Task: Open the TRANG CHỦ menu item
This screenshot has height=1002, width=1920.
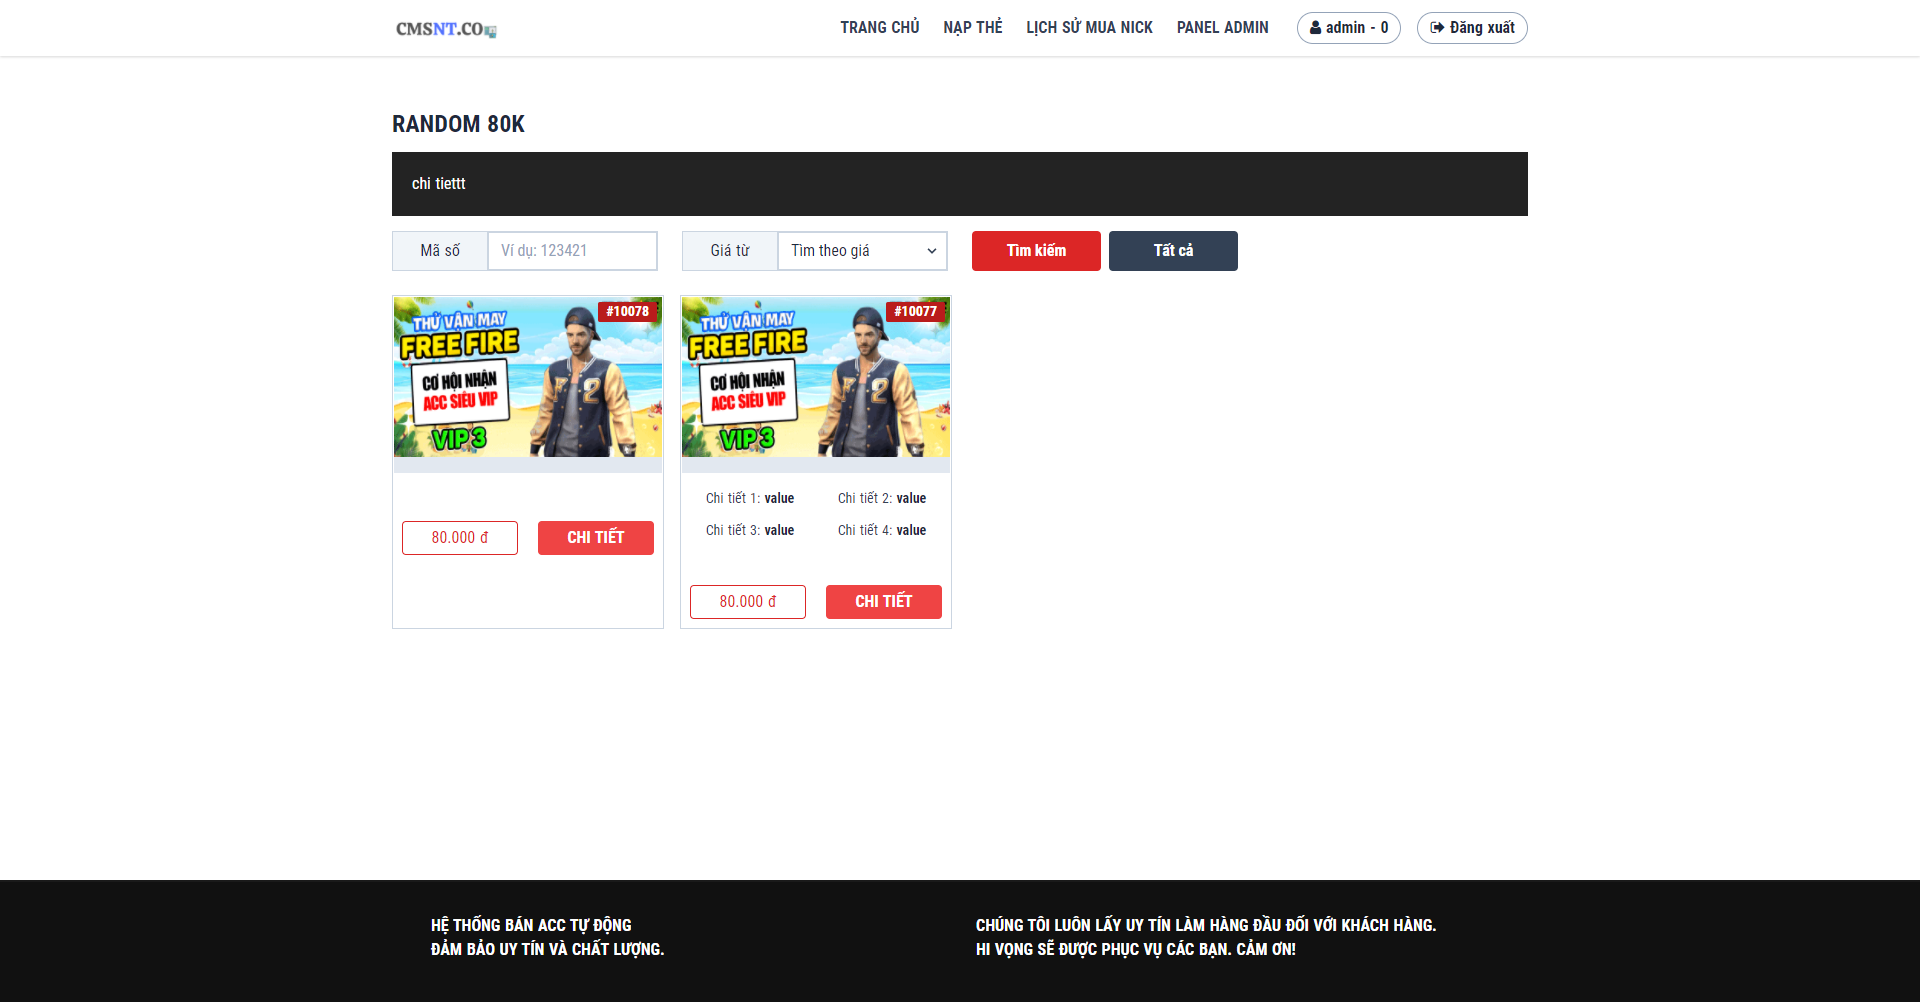Action: 880,28
